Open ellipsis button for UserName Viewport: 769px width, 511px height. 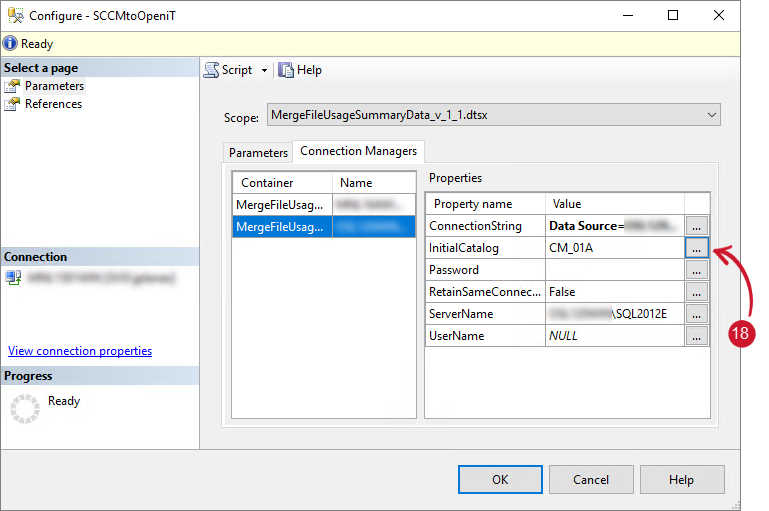[696, 336]
